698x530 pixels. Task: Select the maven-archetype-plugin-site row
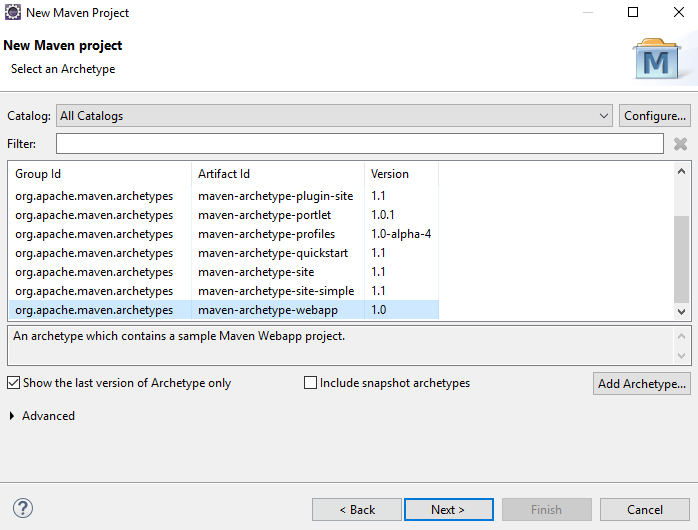point(223,196)
